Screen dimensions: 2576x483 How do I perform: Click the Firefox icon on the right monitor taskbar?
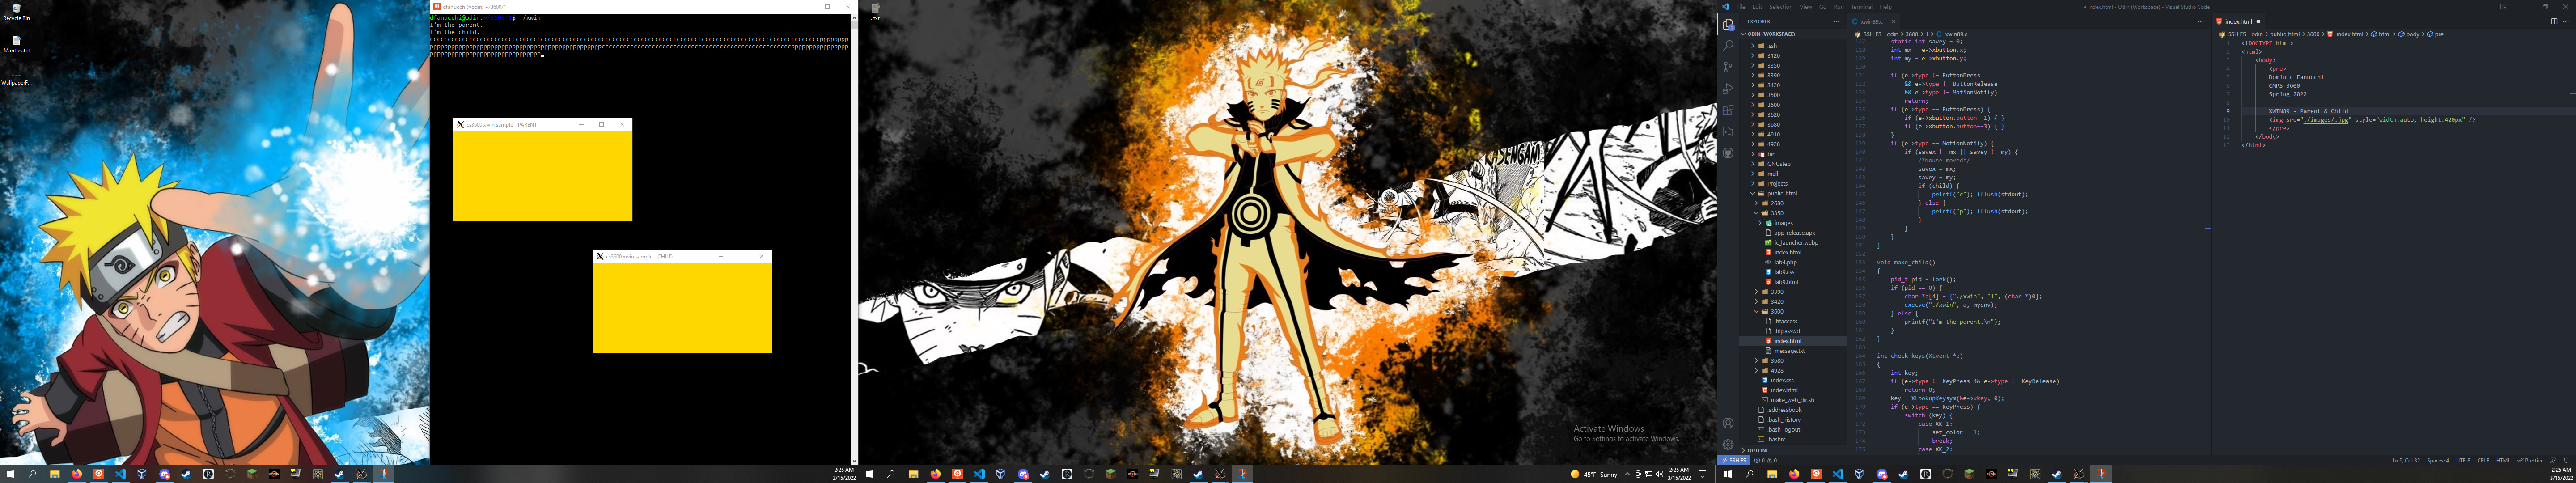pos(1794,474)
